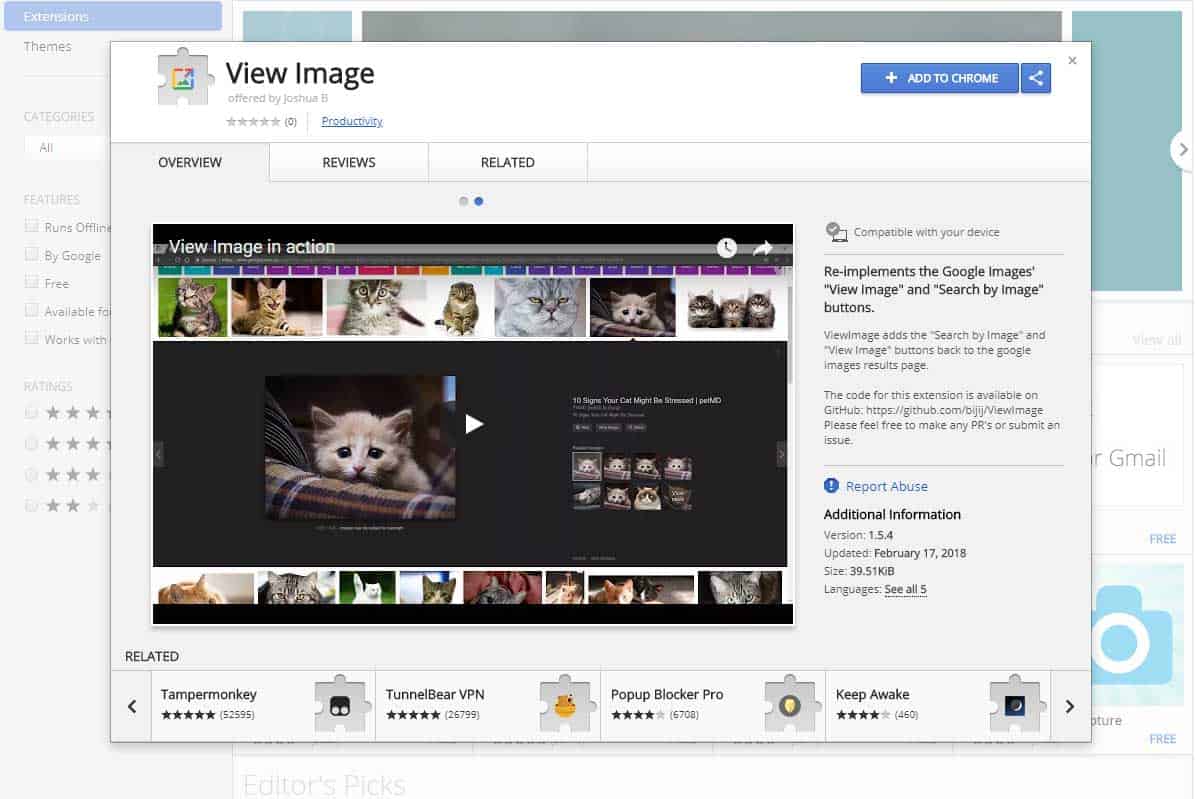Select Themes in the store sidebar
This screenshot has height=799, width=1195.
click(47, 47)
